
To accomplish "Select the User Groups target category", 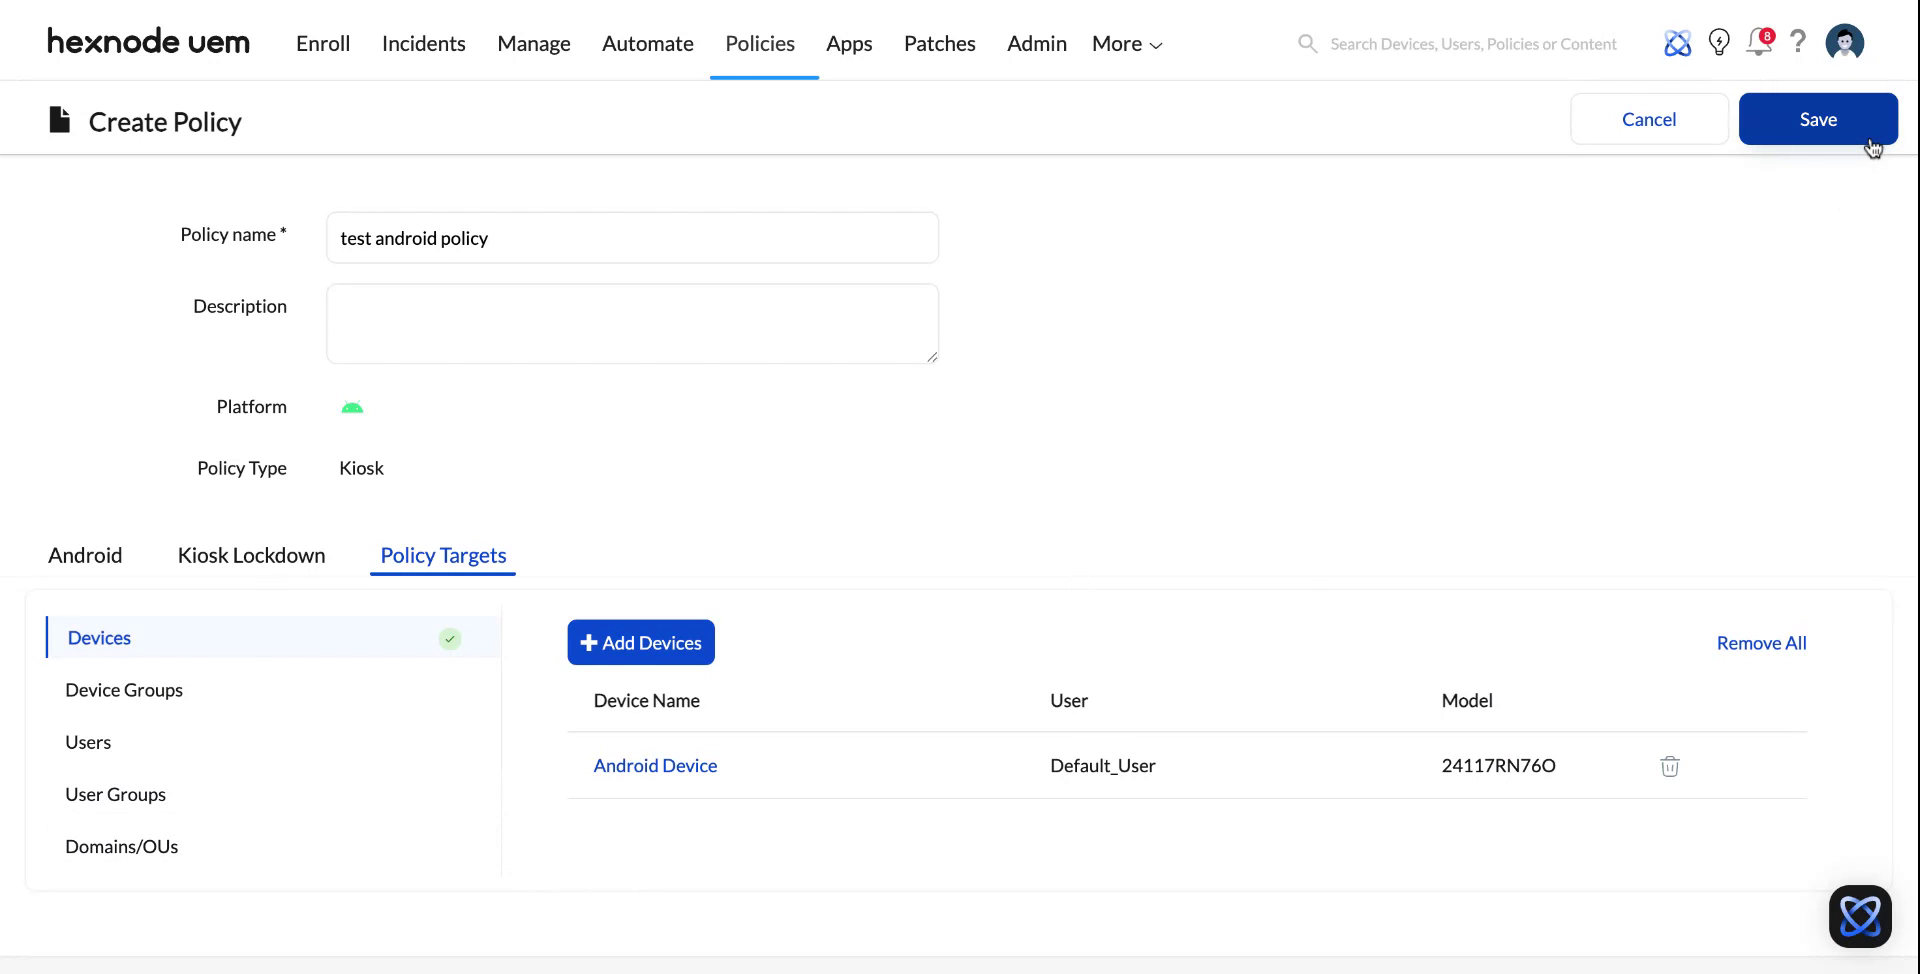I will tap(115, 794).
